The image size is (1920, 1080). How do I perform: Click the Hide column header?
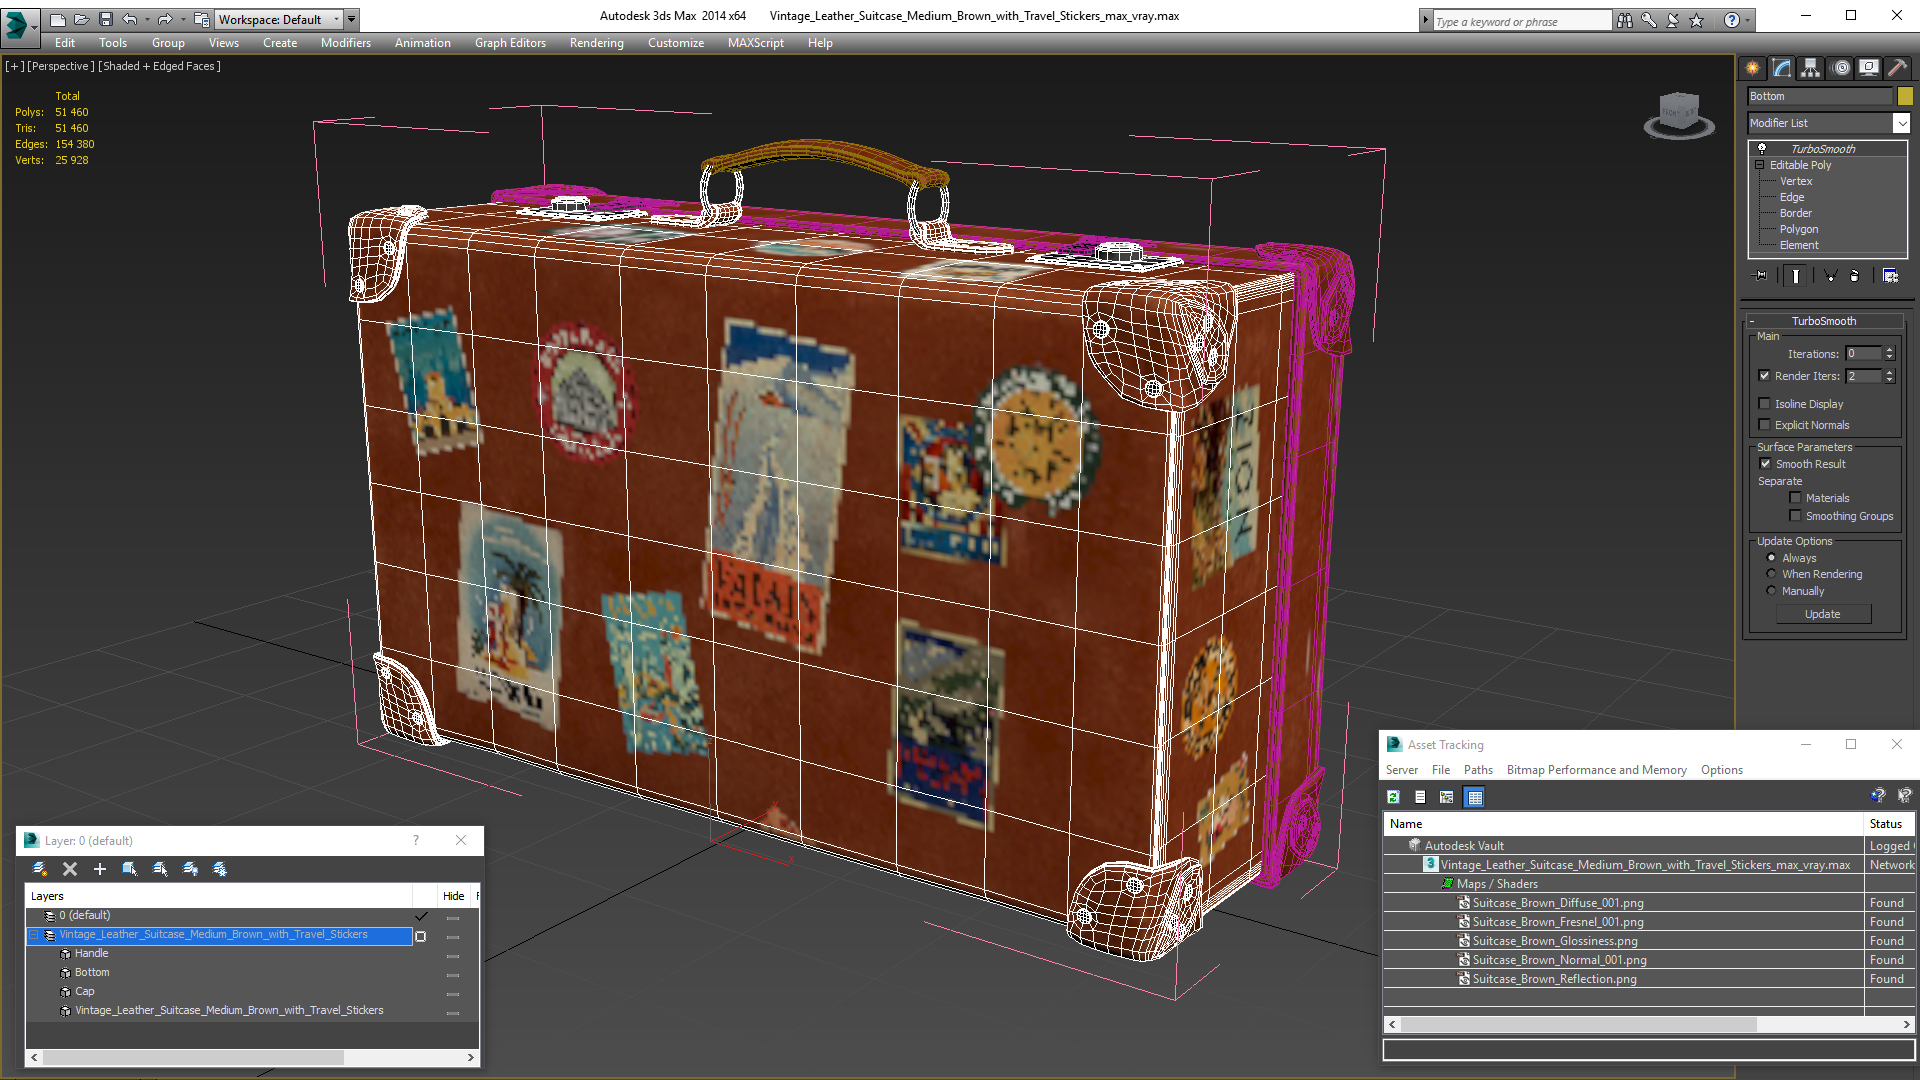coord(454,896)
